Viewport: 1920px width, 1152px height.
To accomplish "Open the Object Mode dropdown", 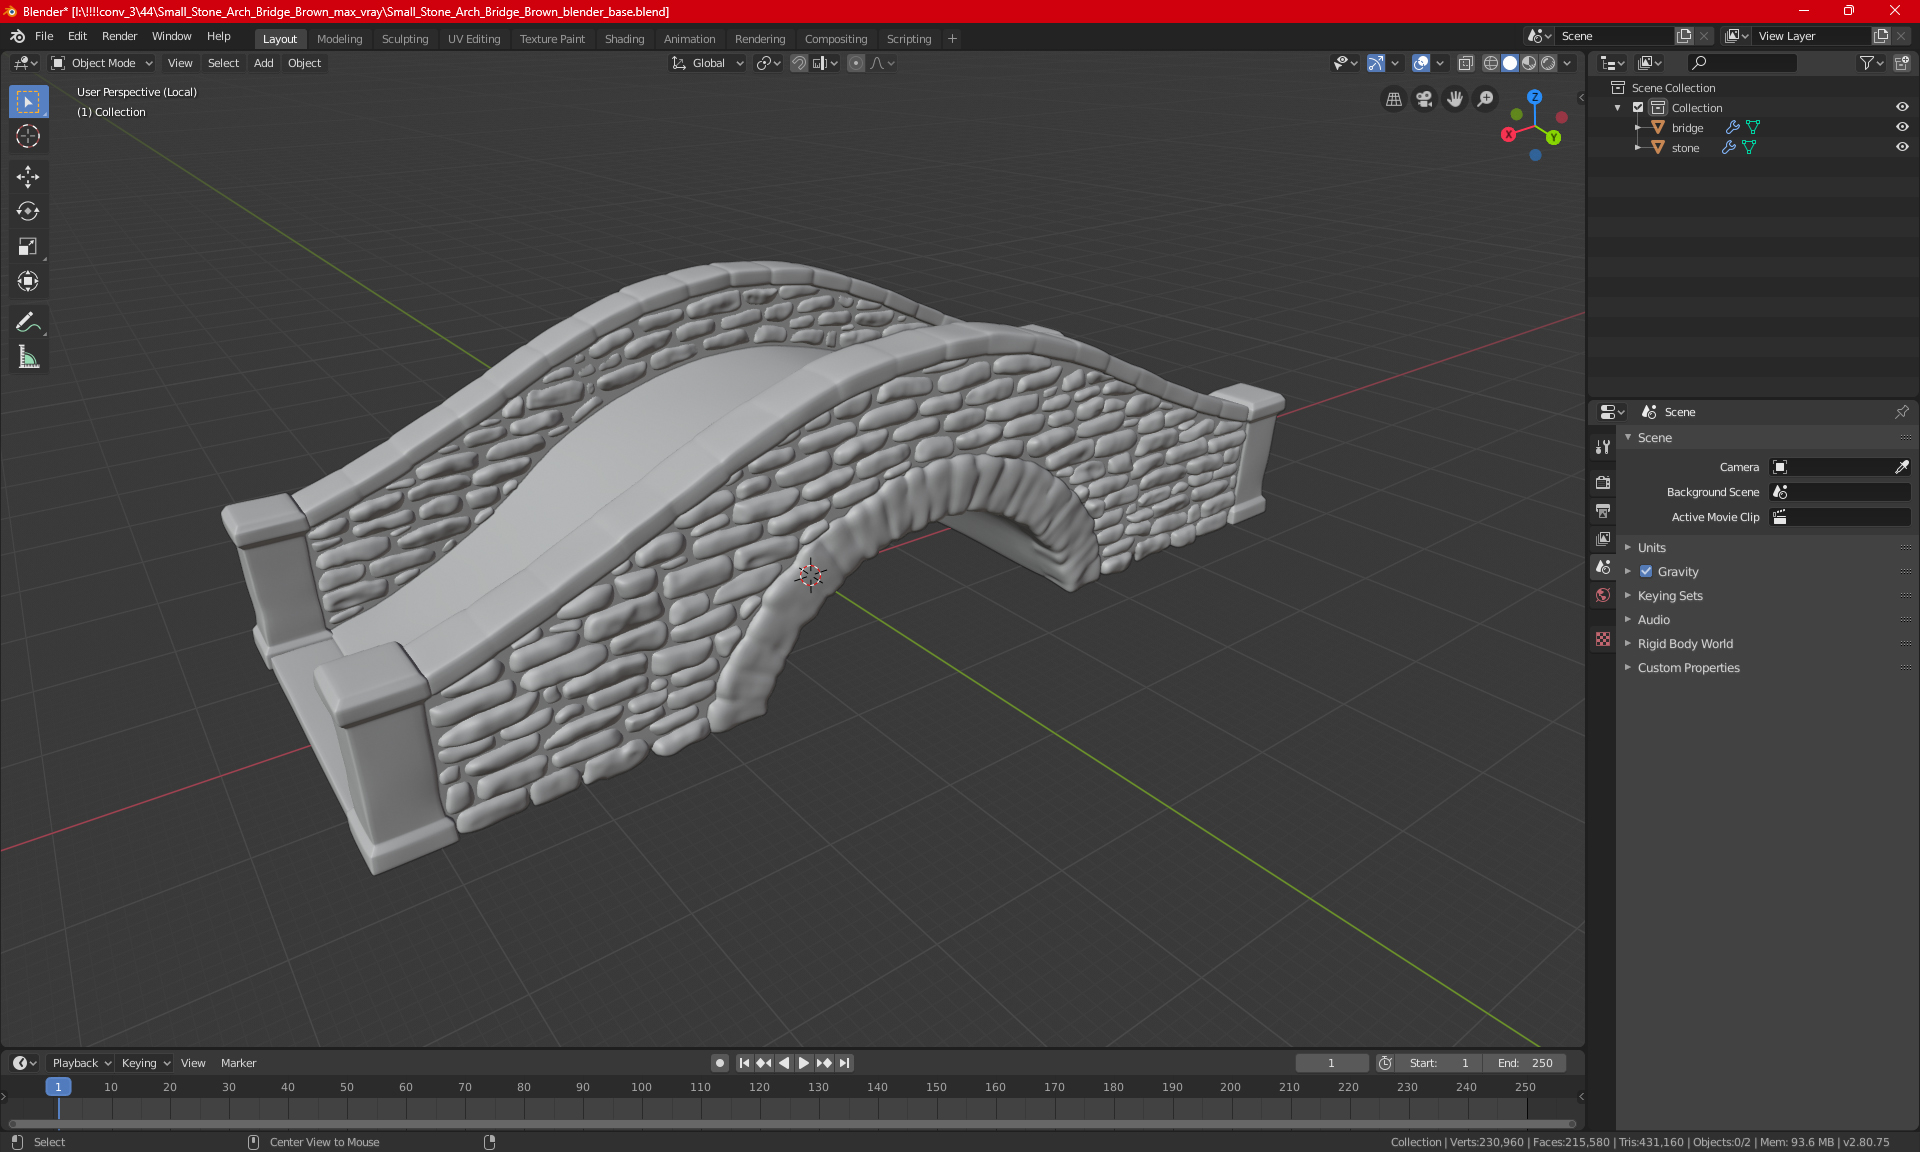I will pos(102,63).
